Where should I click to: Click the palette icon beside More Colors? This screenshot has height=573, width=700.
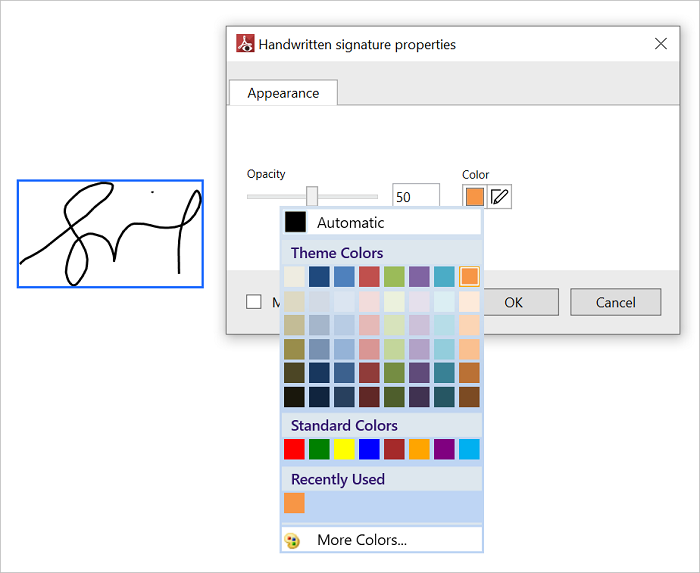coord(293,540)
